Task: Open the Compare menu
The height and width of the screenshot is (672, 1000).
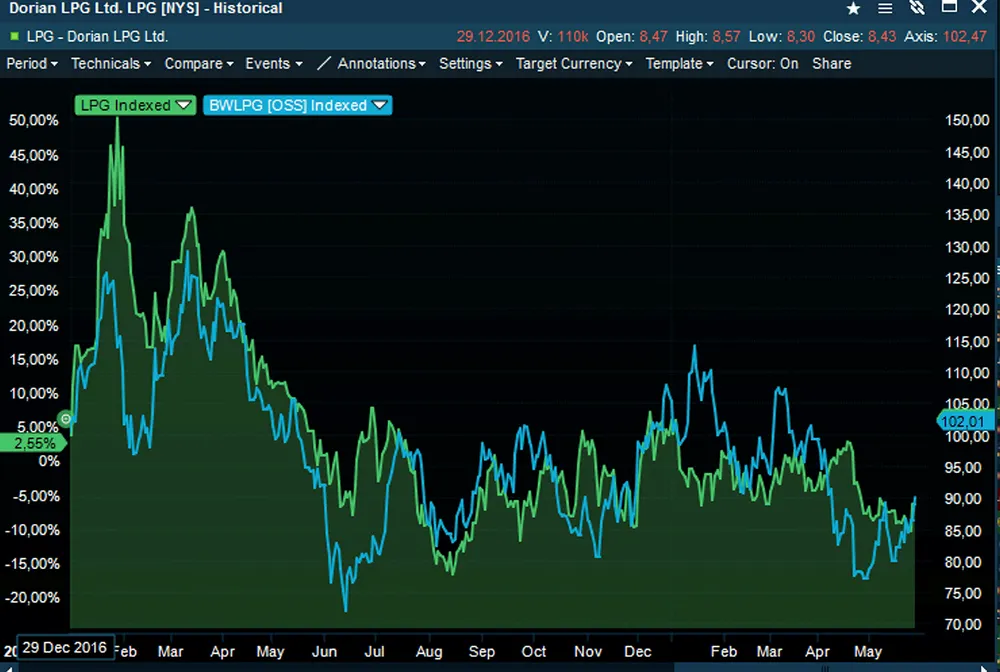Action: (x=198, y=63)
